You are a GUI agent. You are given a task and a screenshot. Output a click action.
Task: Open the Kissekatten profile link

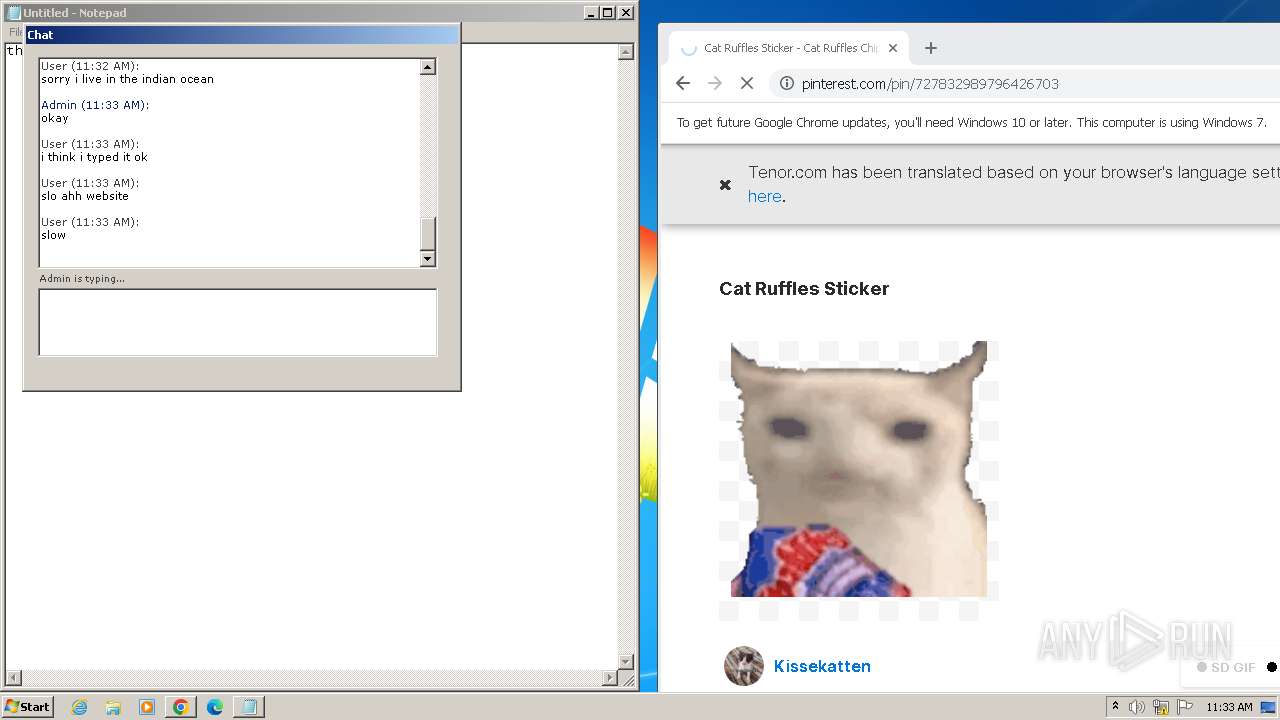pos(822,666)
